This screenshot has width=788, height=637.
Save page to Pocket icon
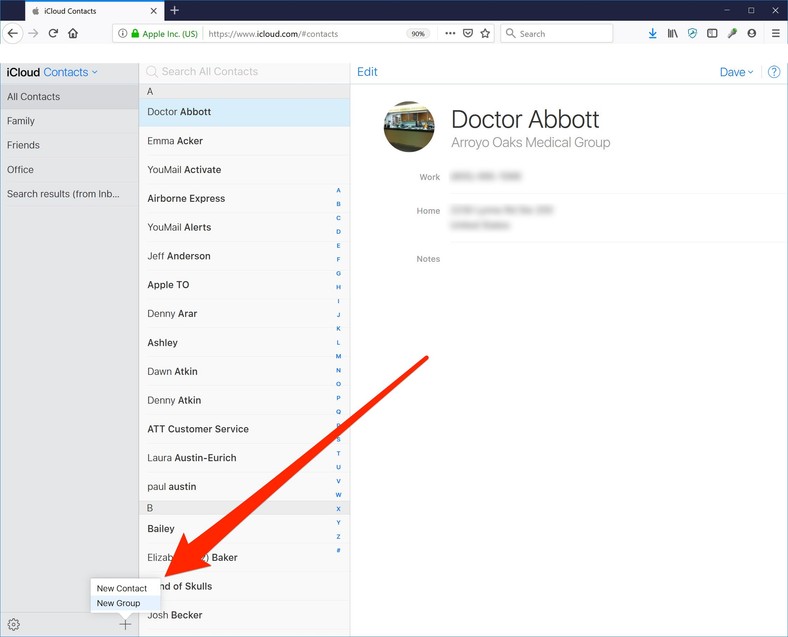click(468, 34)
